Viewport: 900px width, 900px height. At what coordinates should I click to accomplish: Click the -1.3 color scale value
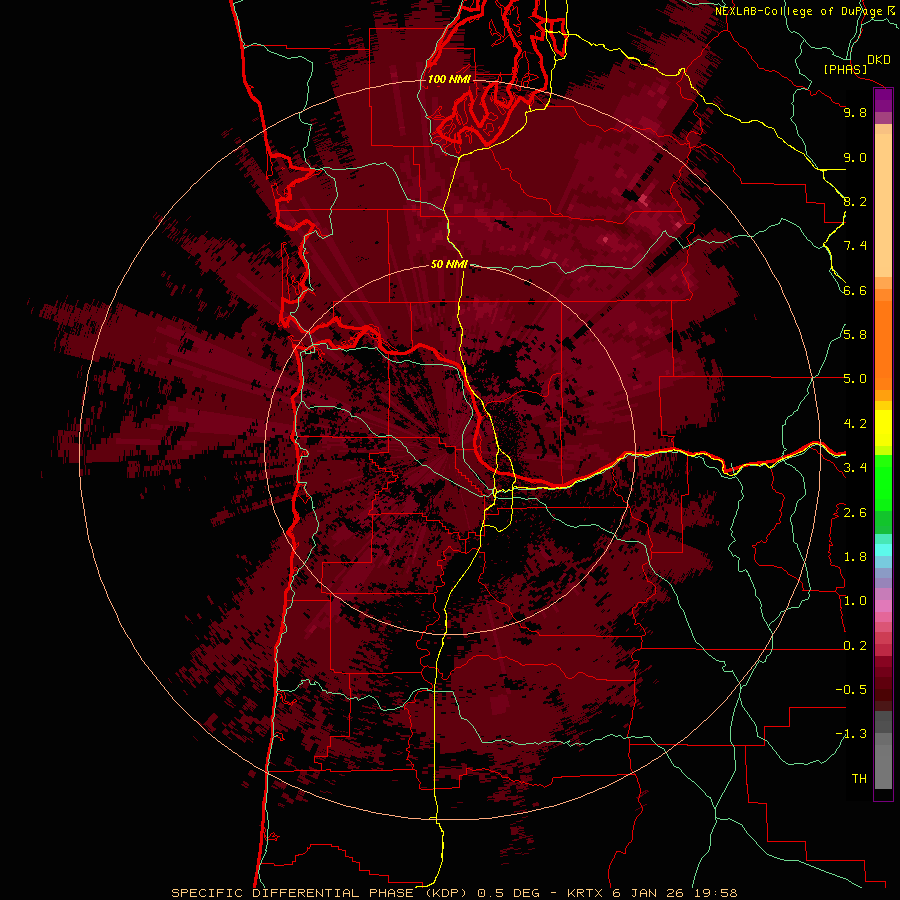tap(851, 734)
